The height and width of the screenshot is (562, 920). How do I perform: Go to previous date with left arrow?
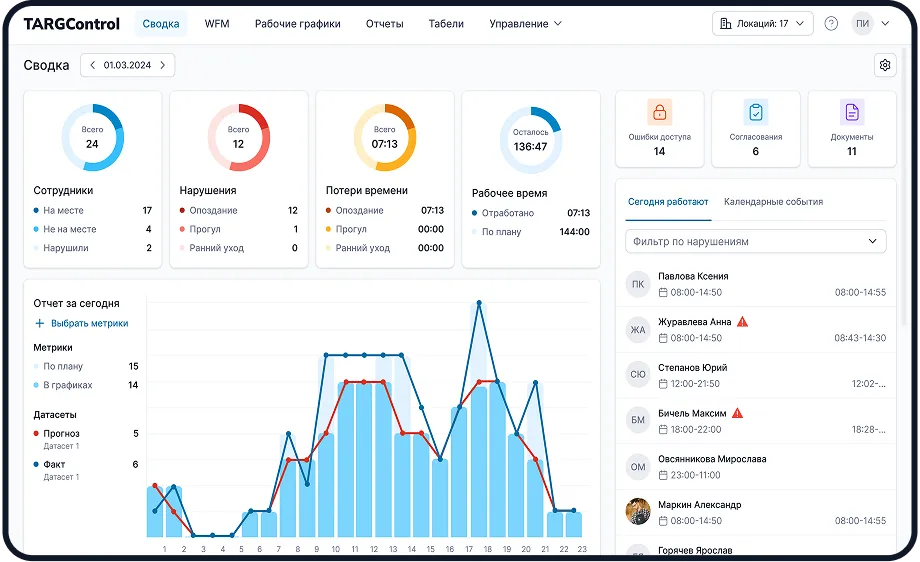click(x=93, y=66)
